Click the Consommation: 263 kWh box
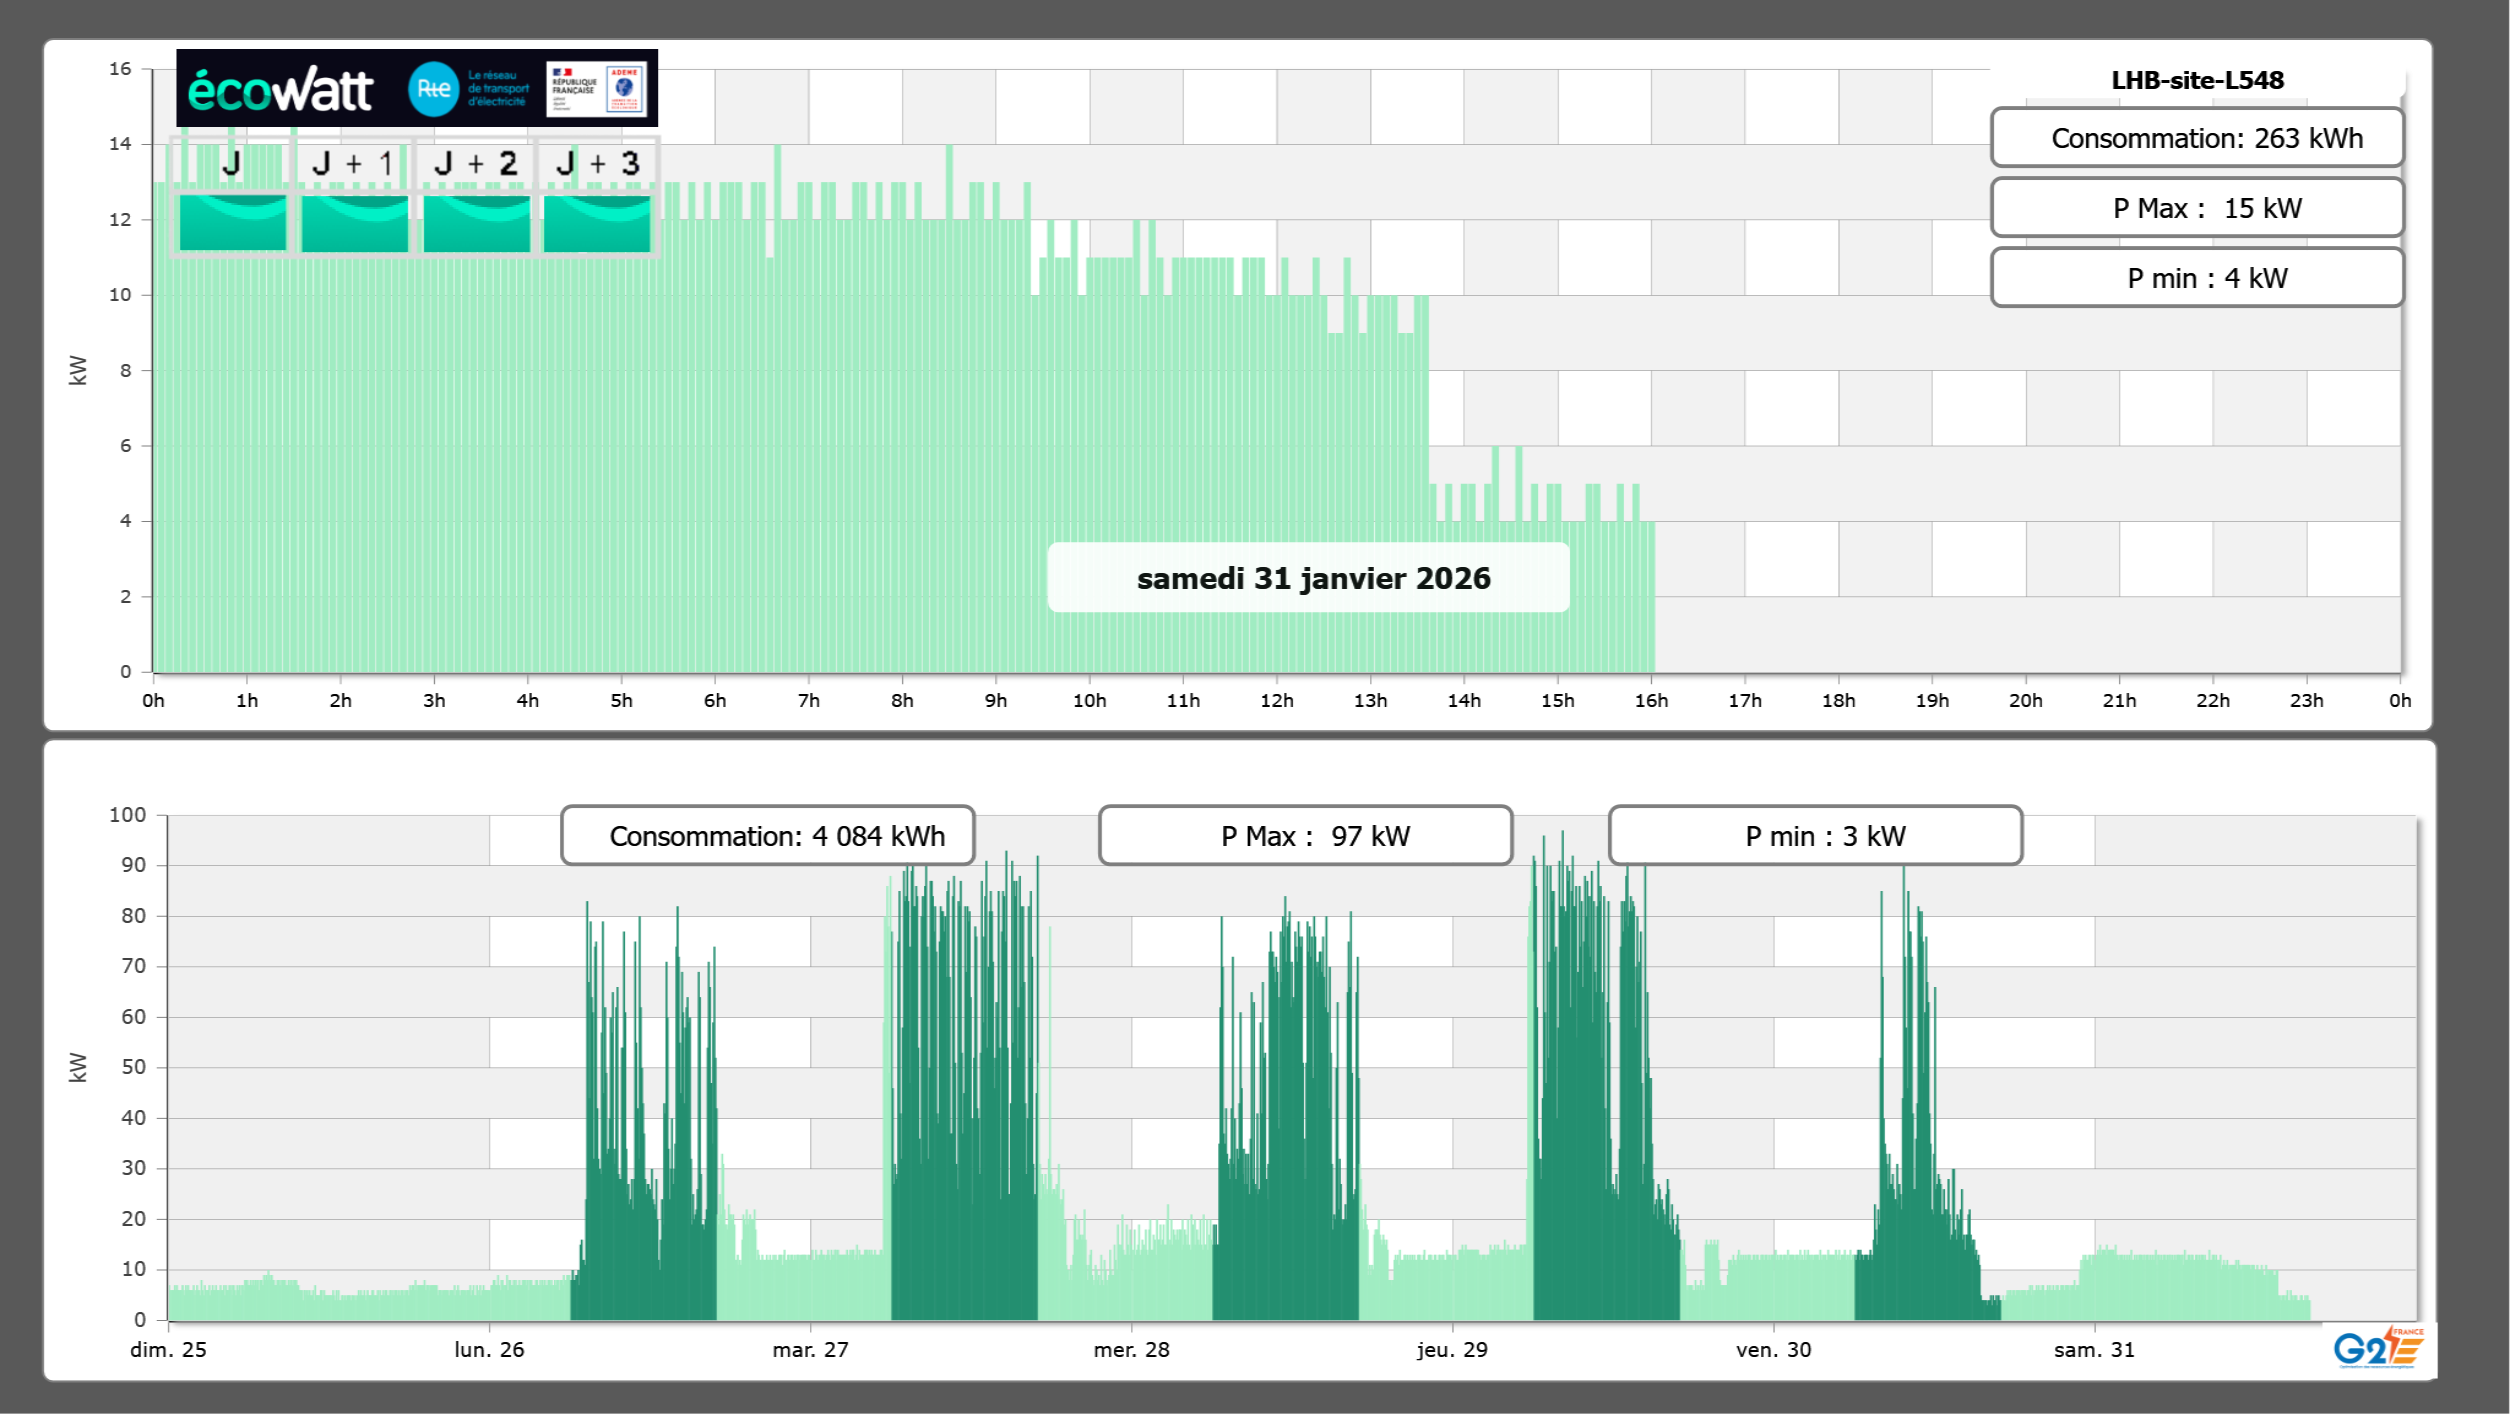 (2197, 138)
